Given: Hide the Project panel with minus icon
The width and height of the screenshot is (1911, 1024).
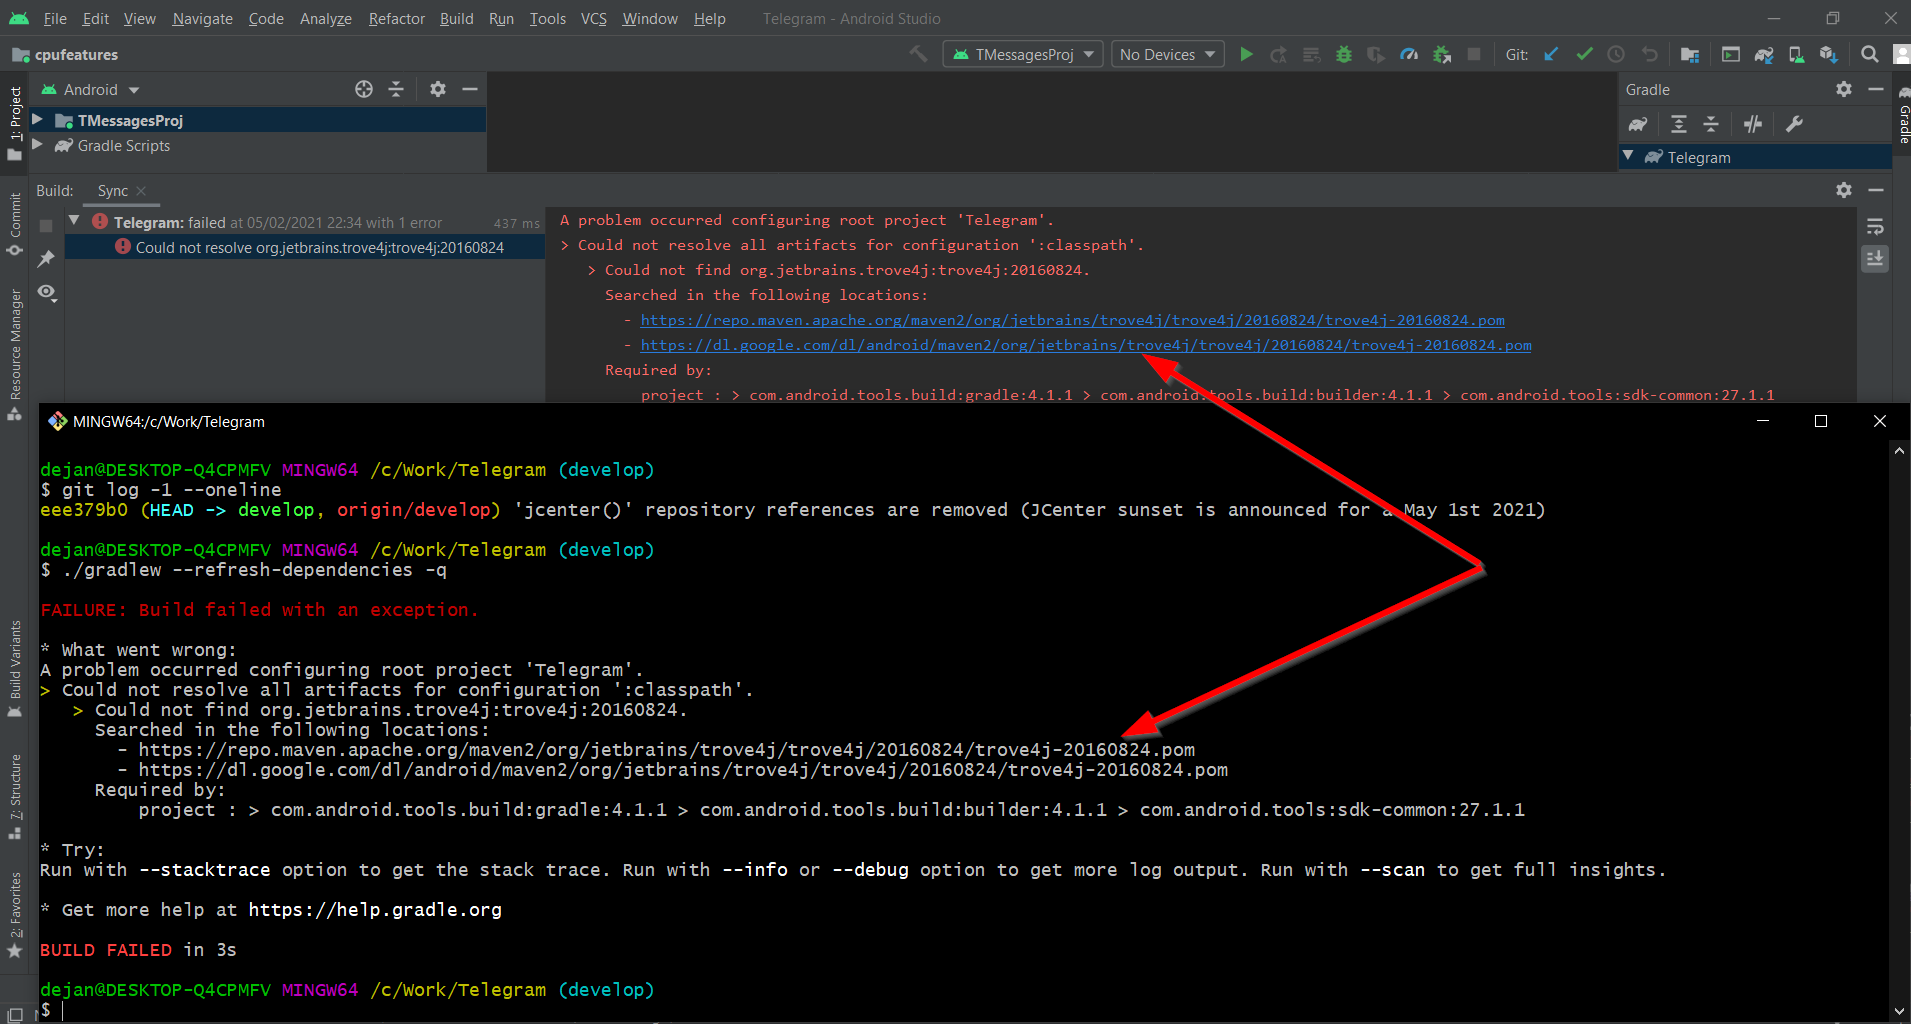Looking at the screenshot, I should [x=469, y=89].
